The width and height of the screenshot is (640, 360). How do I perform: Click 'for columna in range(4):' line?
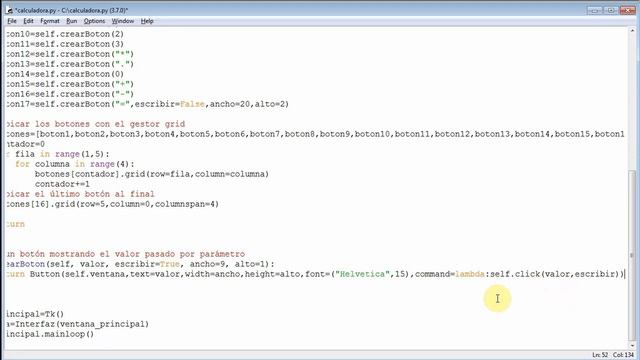(x=75, y=164)
